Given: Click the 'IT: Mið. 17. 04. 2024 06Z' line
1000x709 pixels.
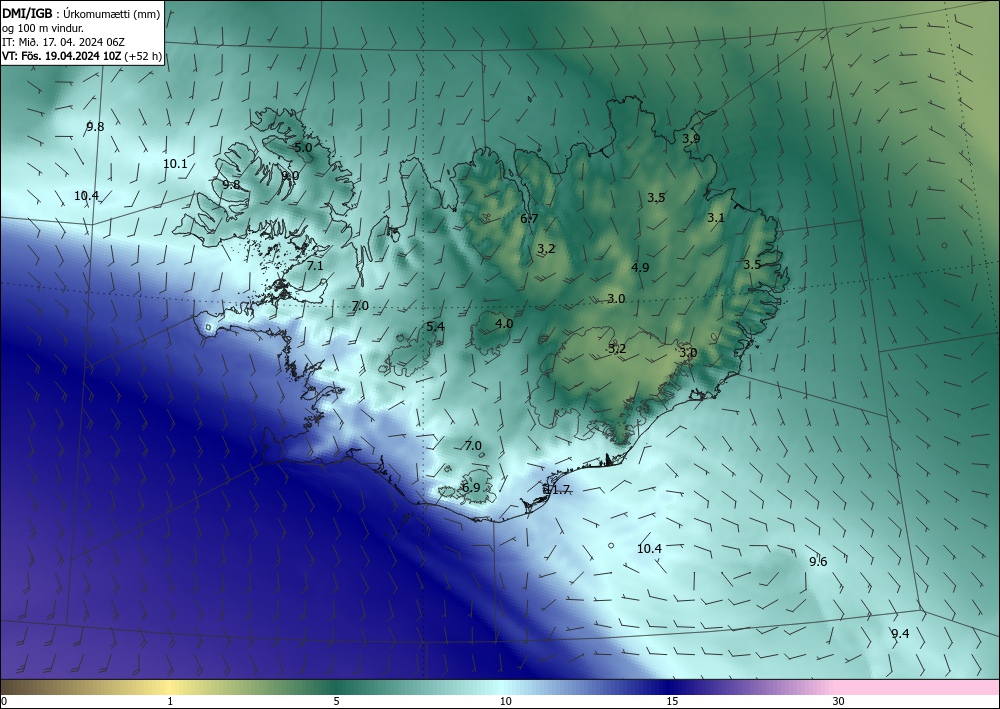Looking at the screenshot, I should (x=63, y=42).
